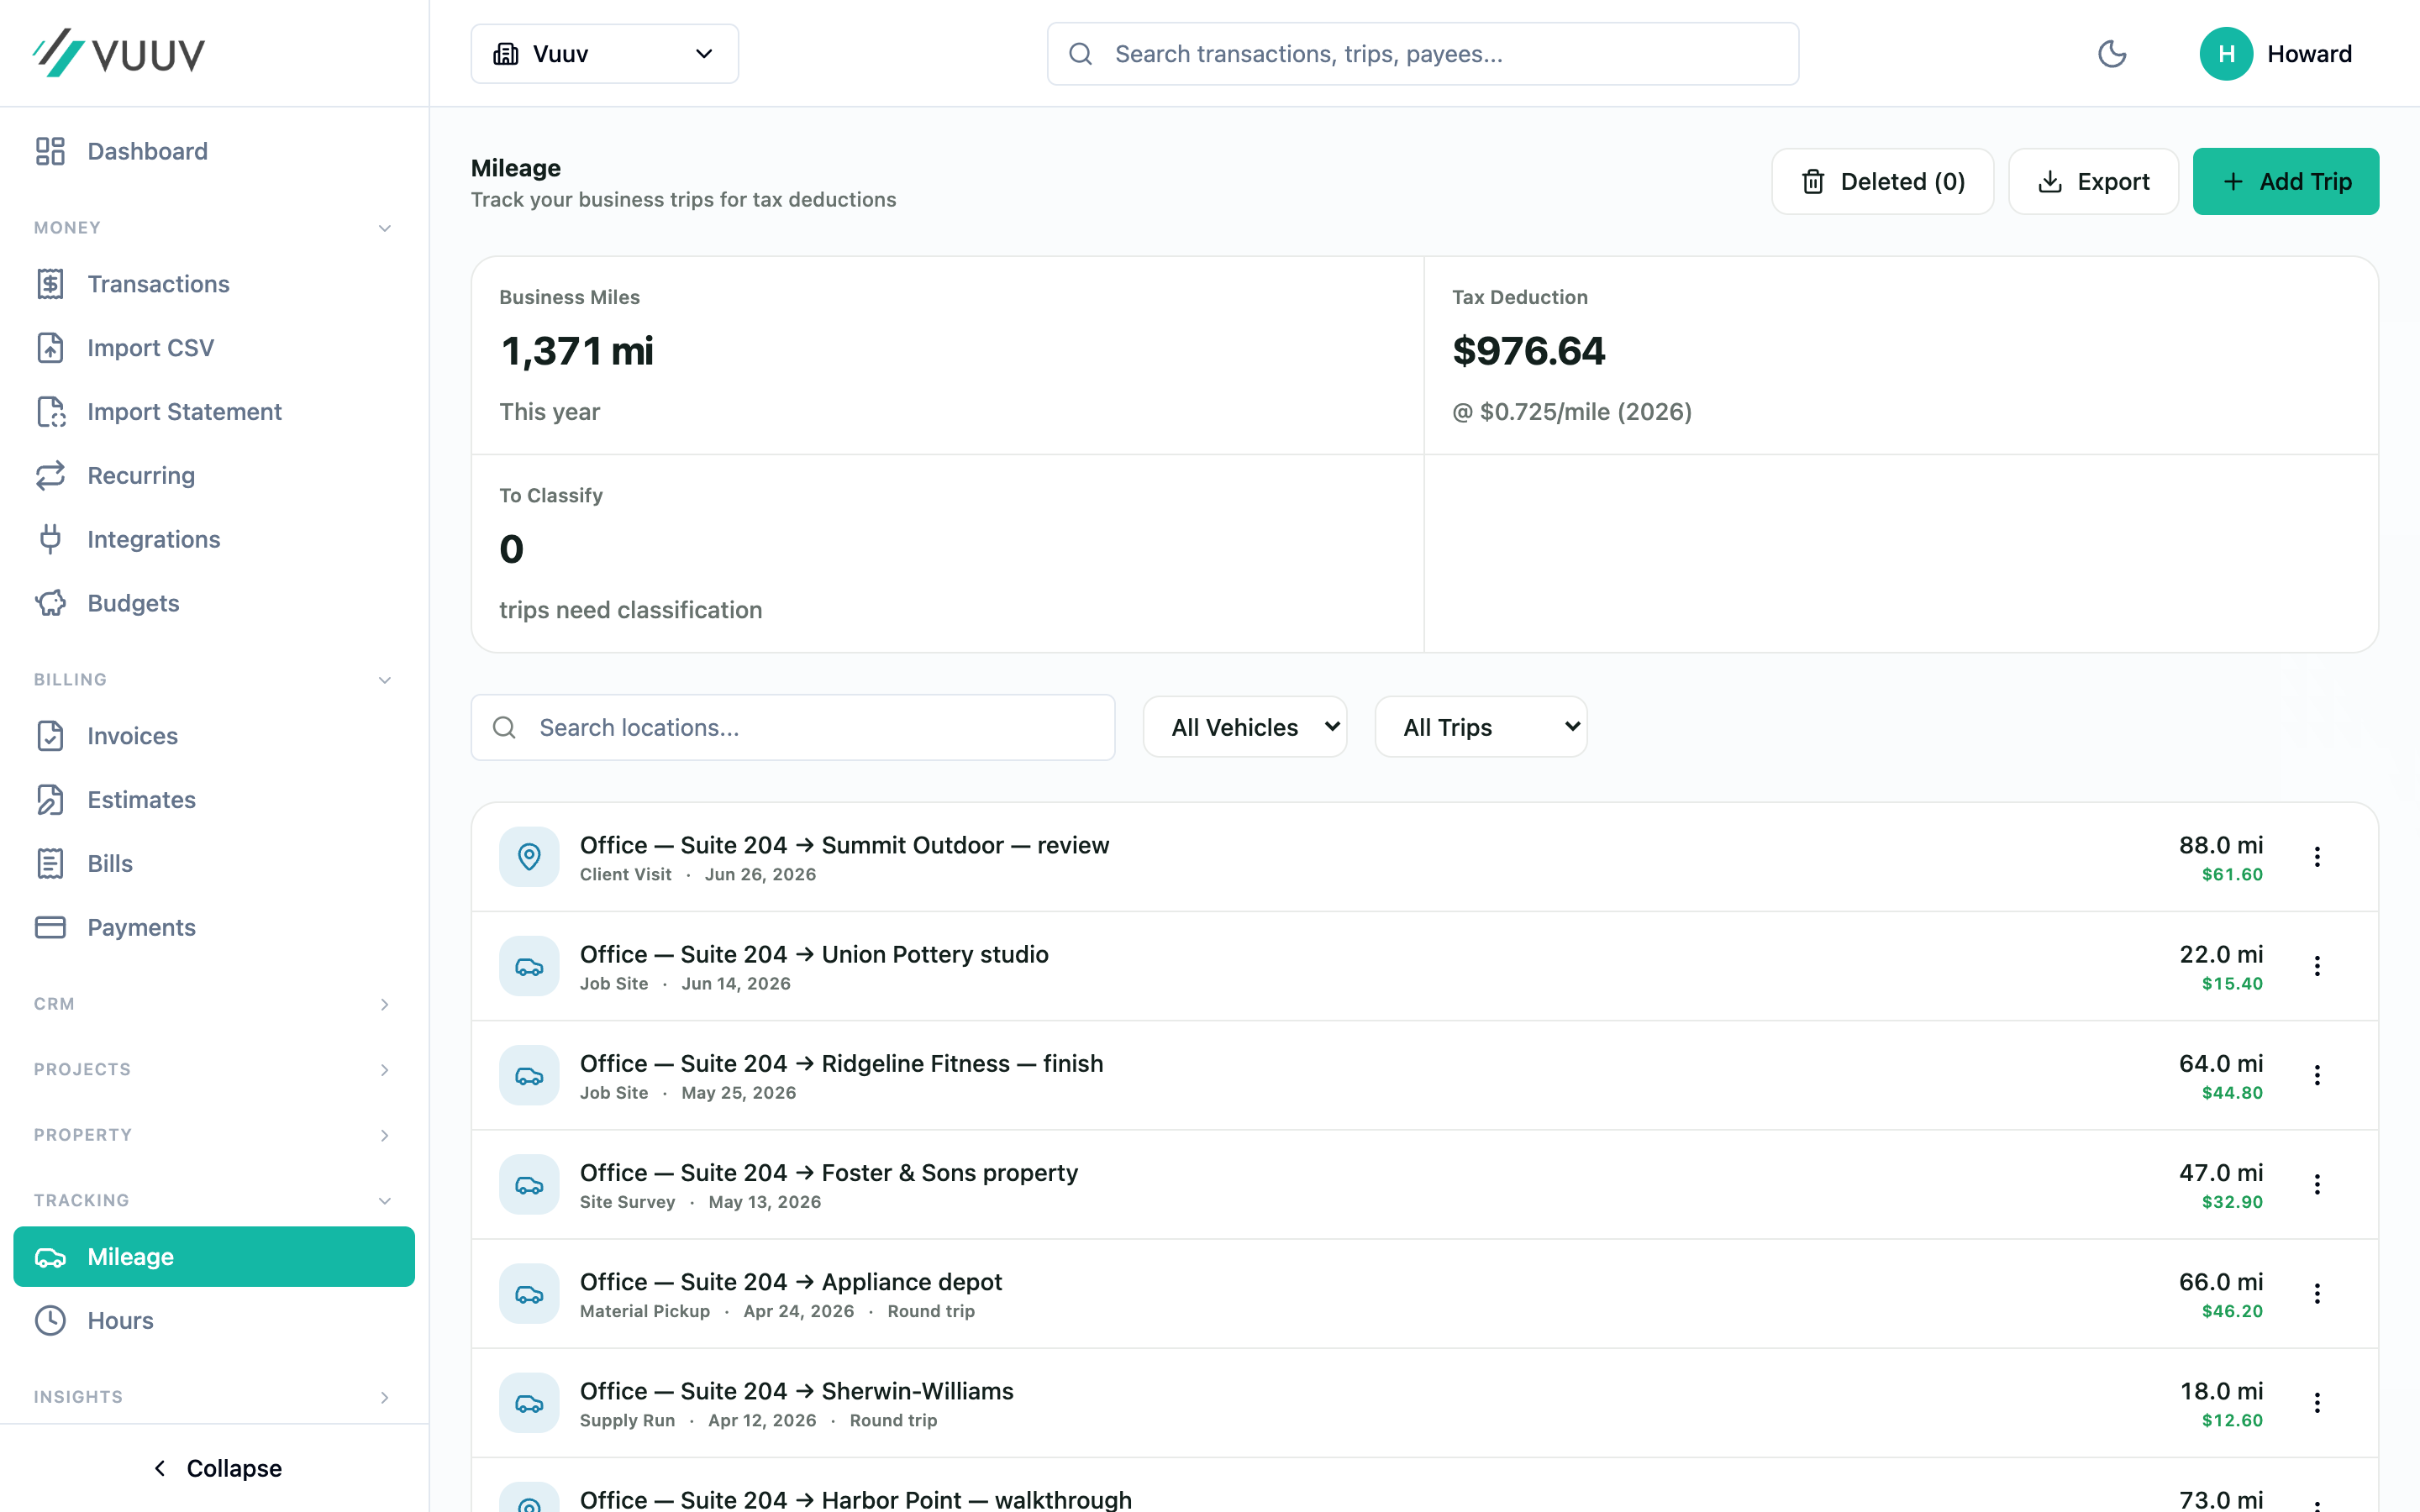The image size is (2420, 1512).
Task: Open the All Vehicles filter dropdown
Action: [x=1245, y=727]
